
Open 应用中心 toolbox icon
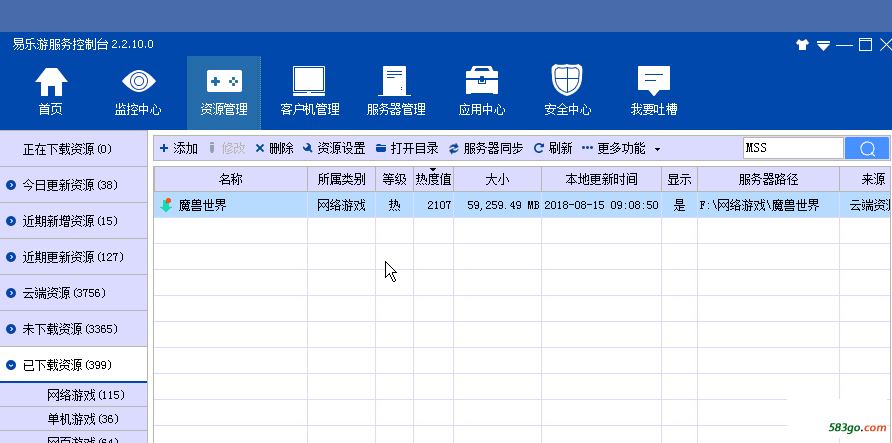pos(482,81)
